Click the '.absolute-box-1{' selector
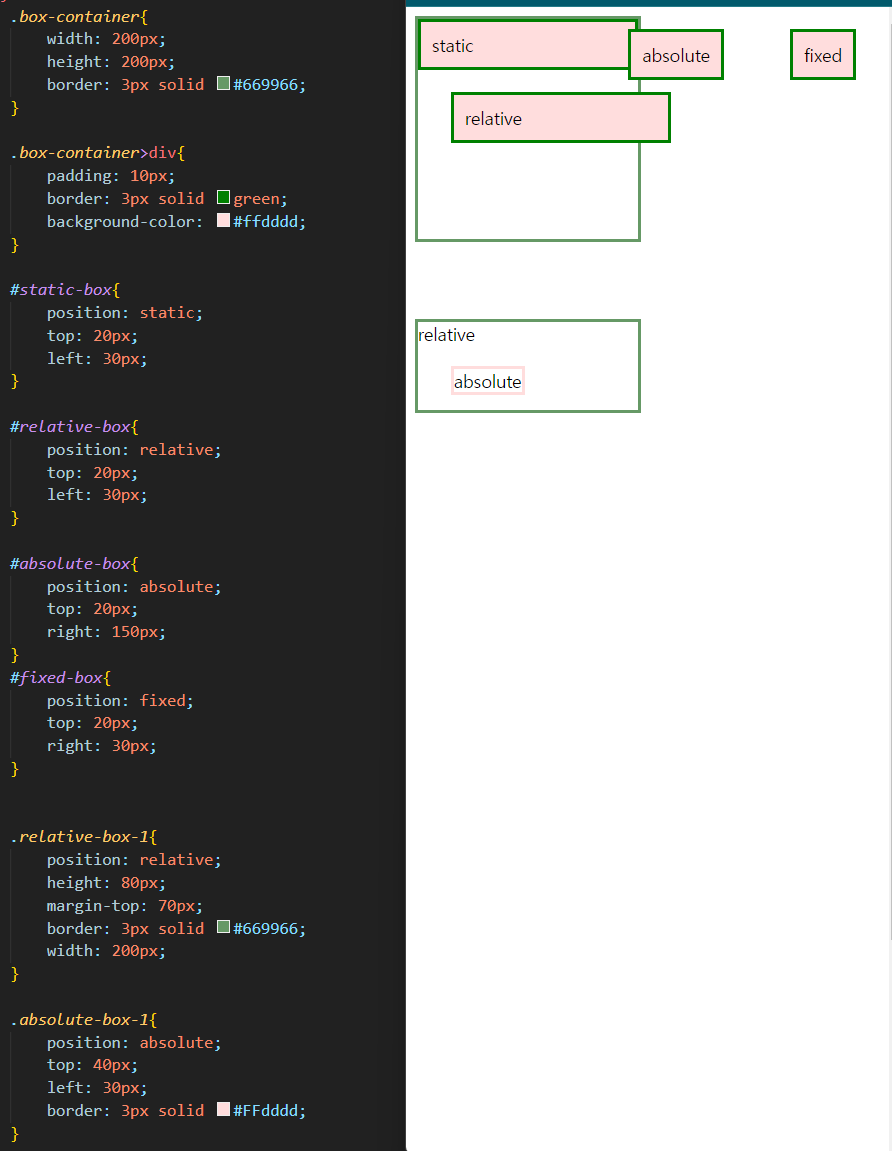This screenshot has width=892, height=1151. tap(84, 1020)
